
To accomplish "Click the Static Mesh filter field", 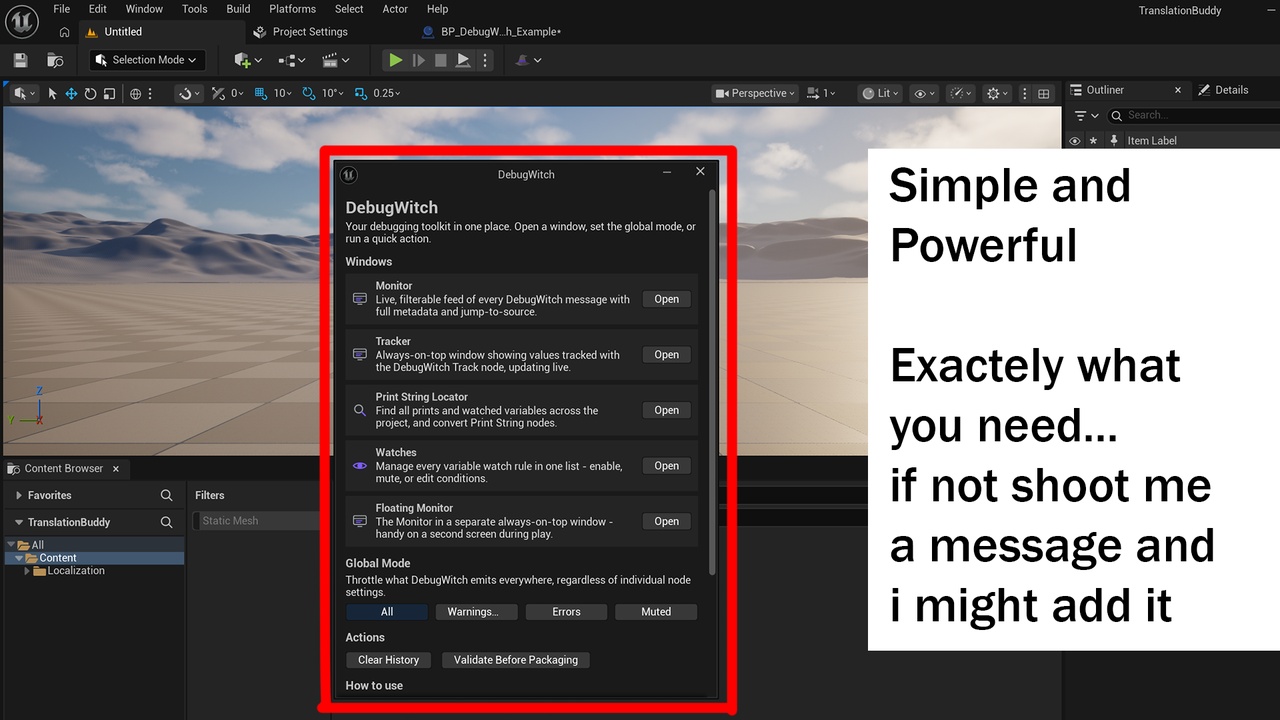I will (255, 521).
